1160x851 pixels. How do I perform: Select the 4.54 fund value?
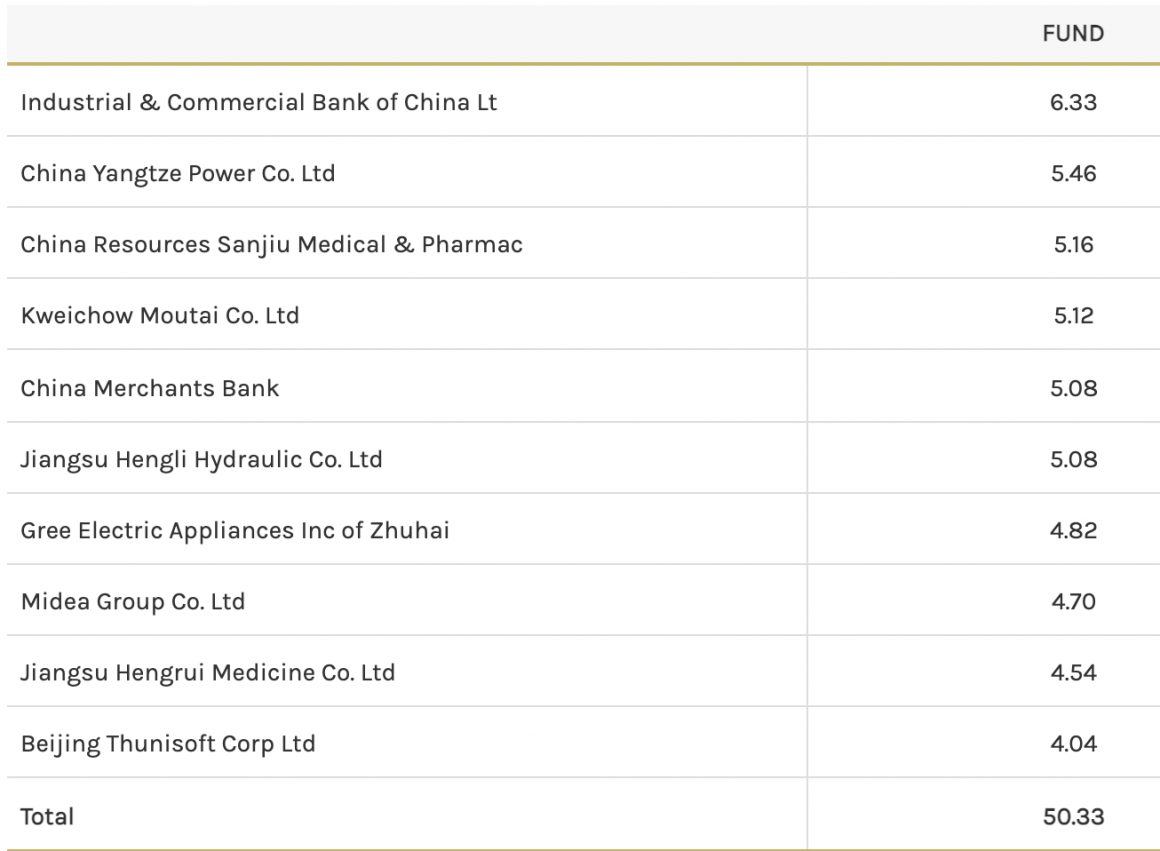tap(1073, 672)
